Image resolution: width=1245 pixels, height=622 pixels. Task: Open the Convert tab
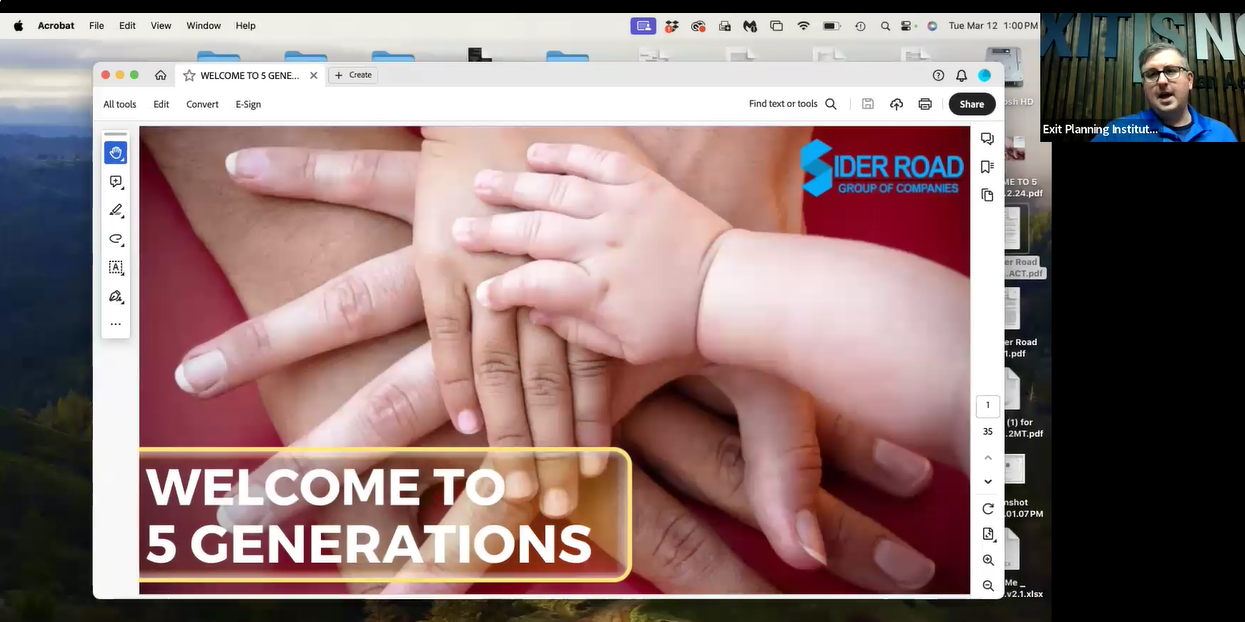[x=202, y=104]
